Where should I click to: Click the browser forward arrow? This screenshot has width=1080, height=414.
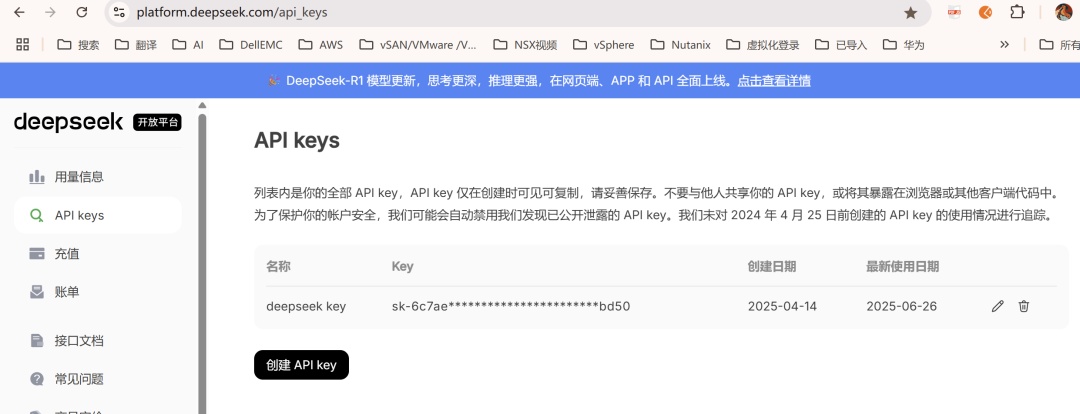click(50, 12)
